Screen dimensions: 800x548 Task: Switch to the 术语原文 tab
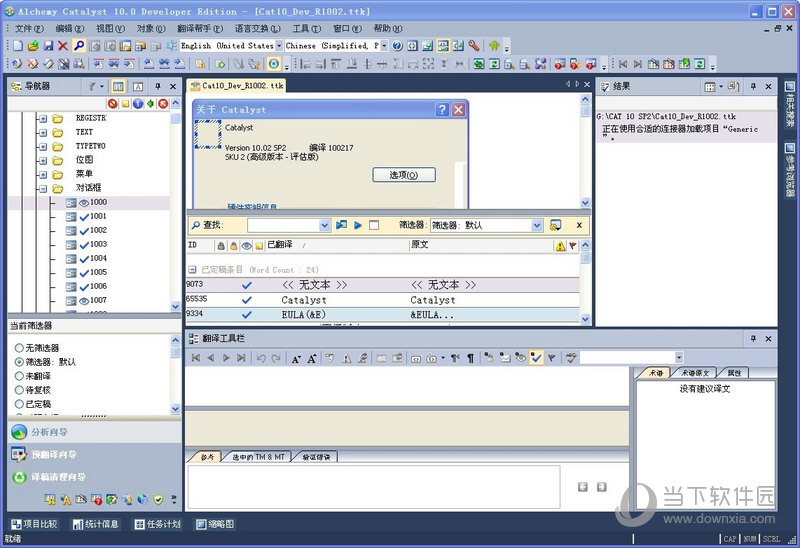click(x=695, y=373)
